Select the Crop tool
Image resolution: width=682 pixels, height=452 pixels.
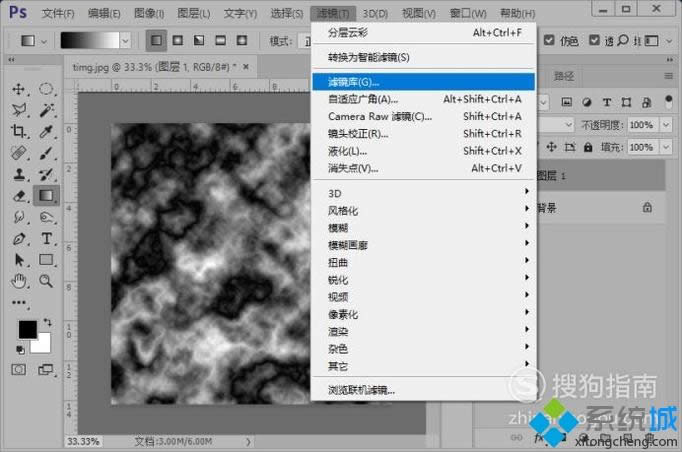coord(19,131)
